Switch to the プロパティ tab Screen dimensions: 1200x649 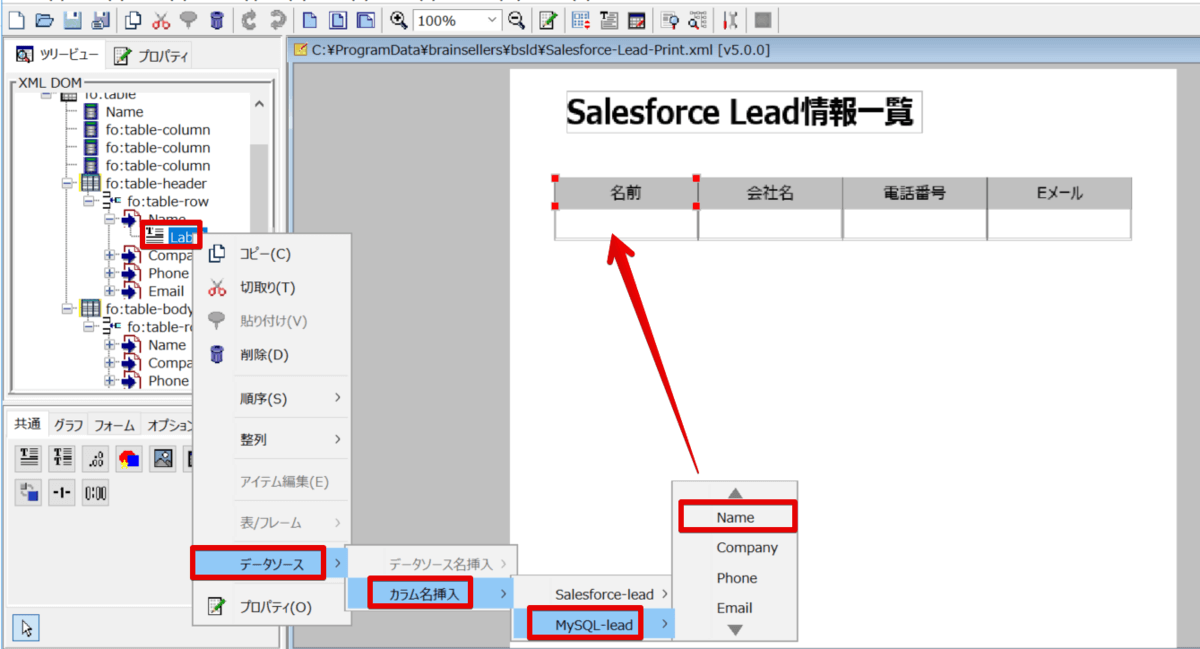(150, 56)
